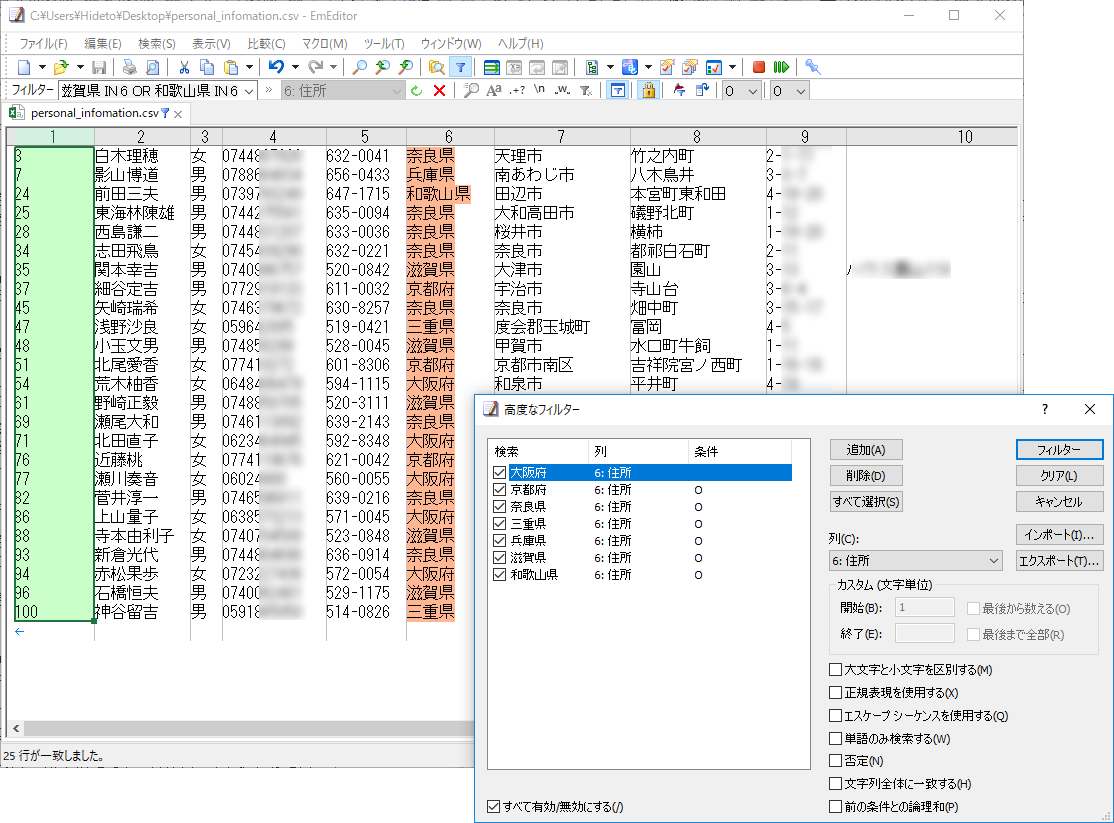
Task: Open New file dropdown arrow
Action: pyautogui.click(x=42, y=67)
